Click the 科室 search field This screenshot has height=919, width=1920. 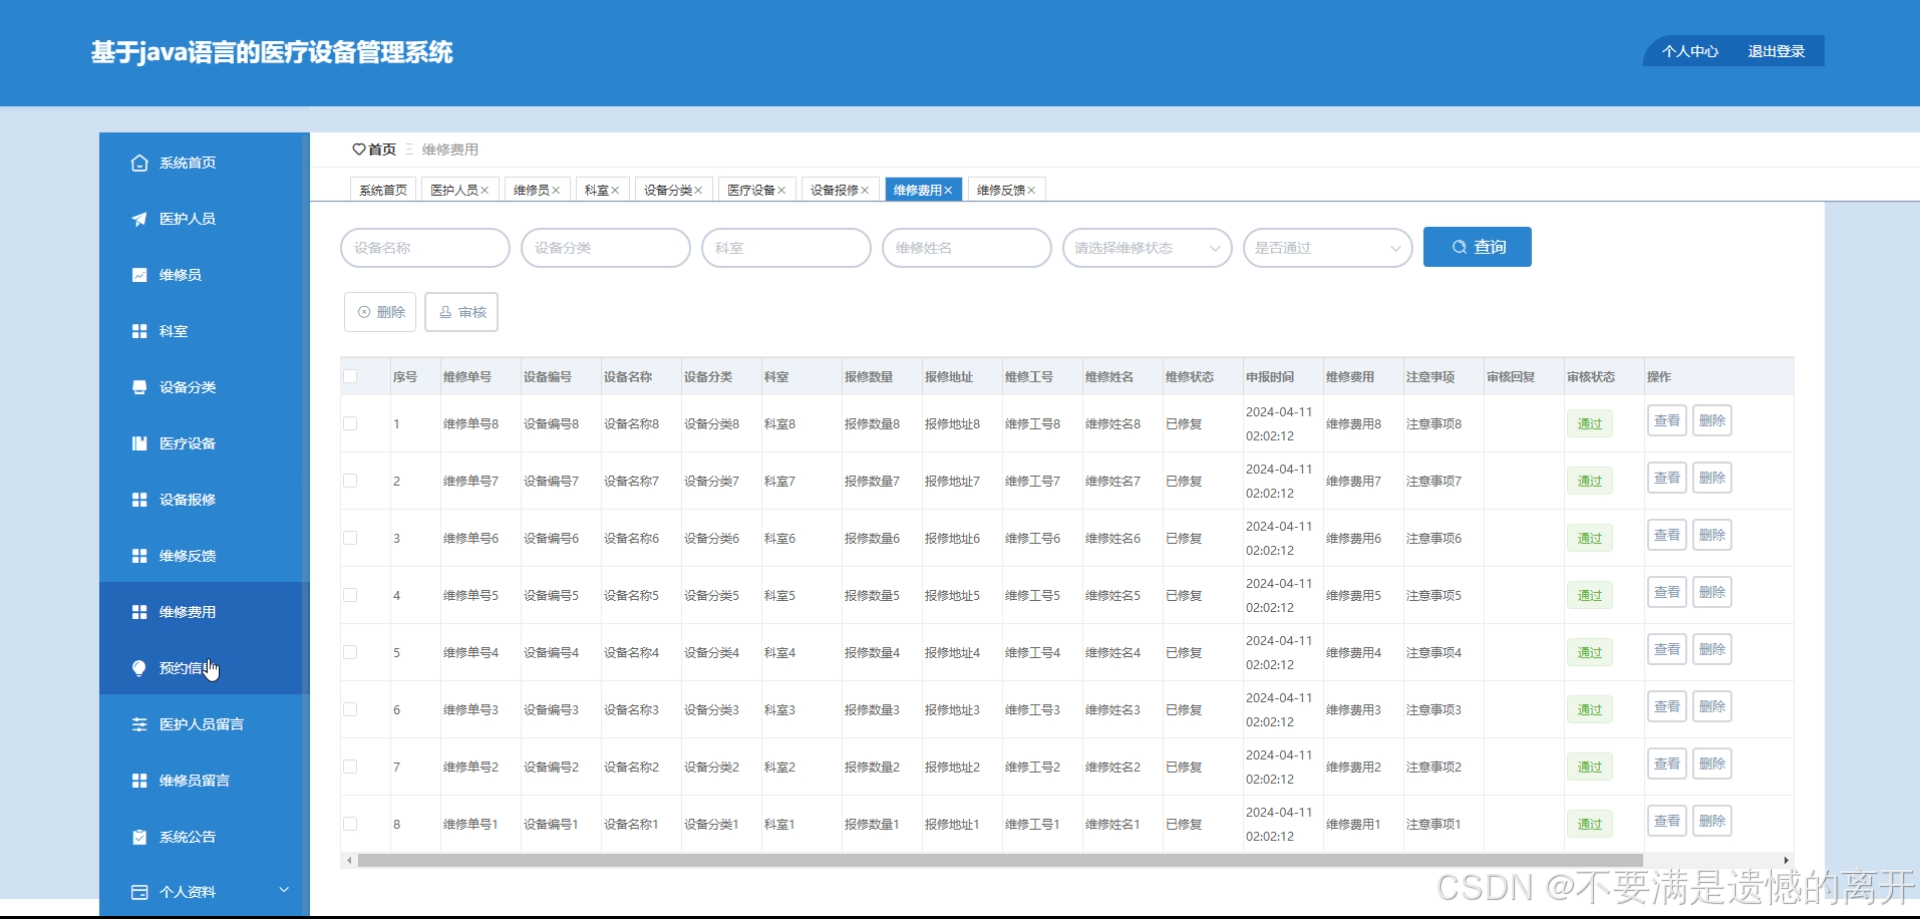(786, 248)
